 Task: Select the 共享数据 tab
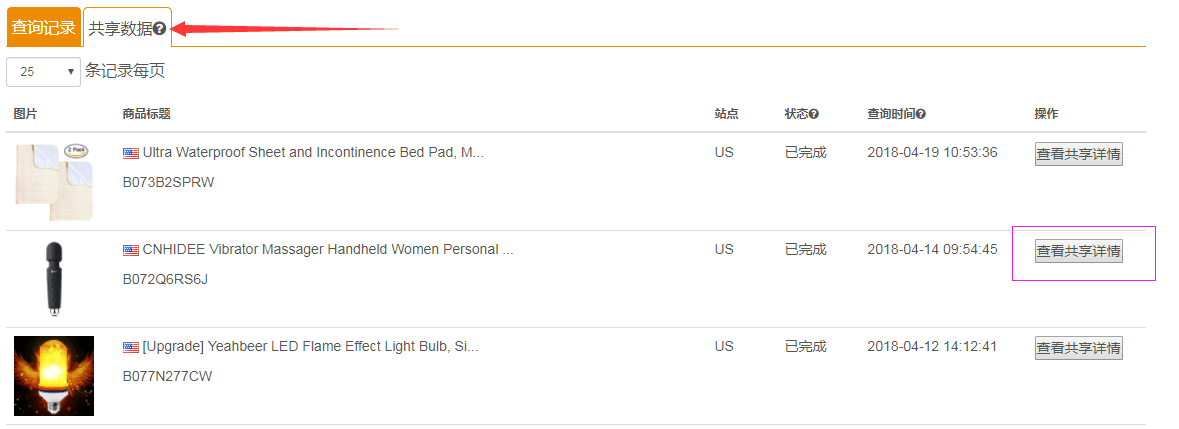127,28
